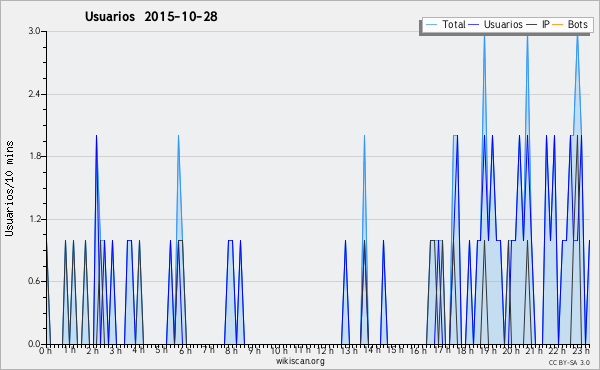Click the 1.8 y-axis value
The height and width of the screenshot is (370, 600).
pos(34,156)
